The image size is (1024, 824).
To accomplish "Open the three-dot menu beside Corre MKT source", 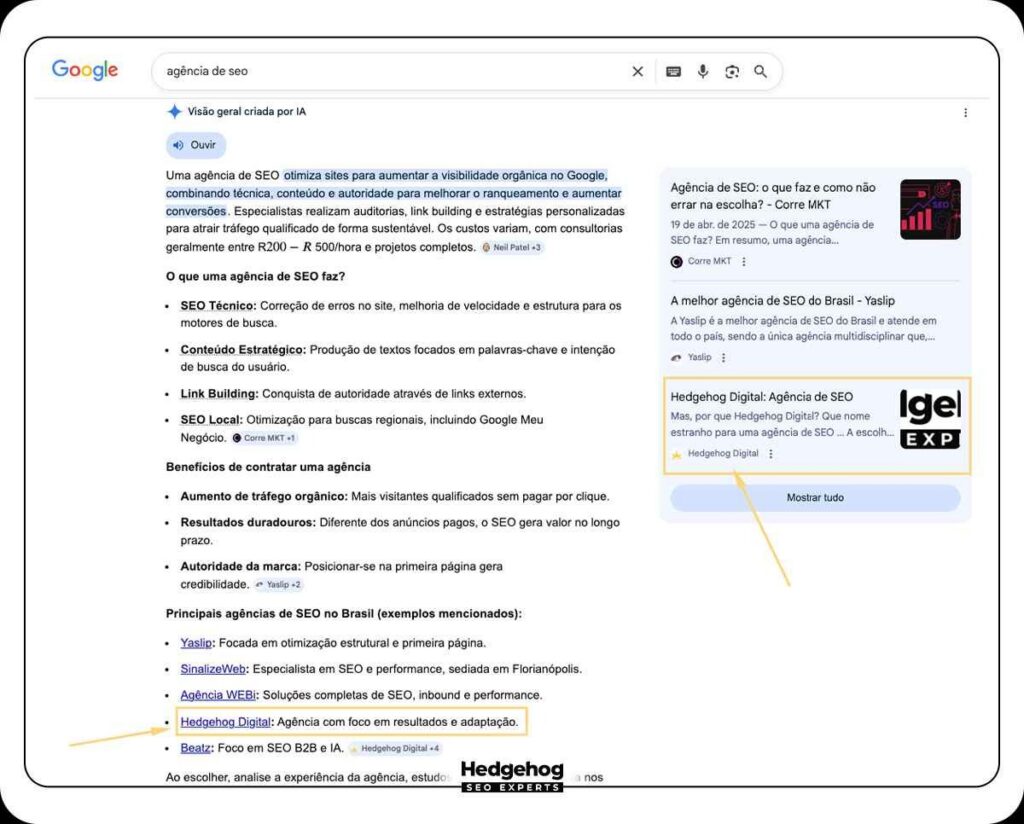I will tap(744, 262).
